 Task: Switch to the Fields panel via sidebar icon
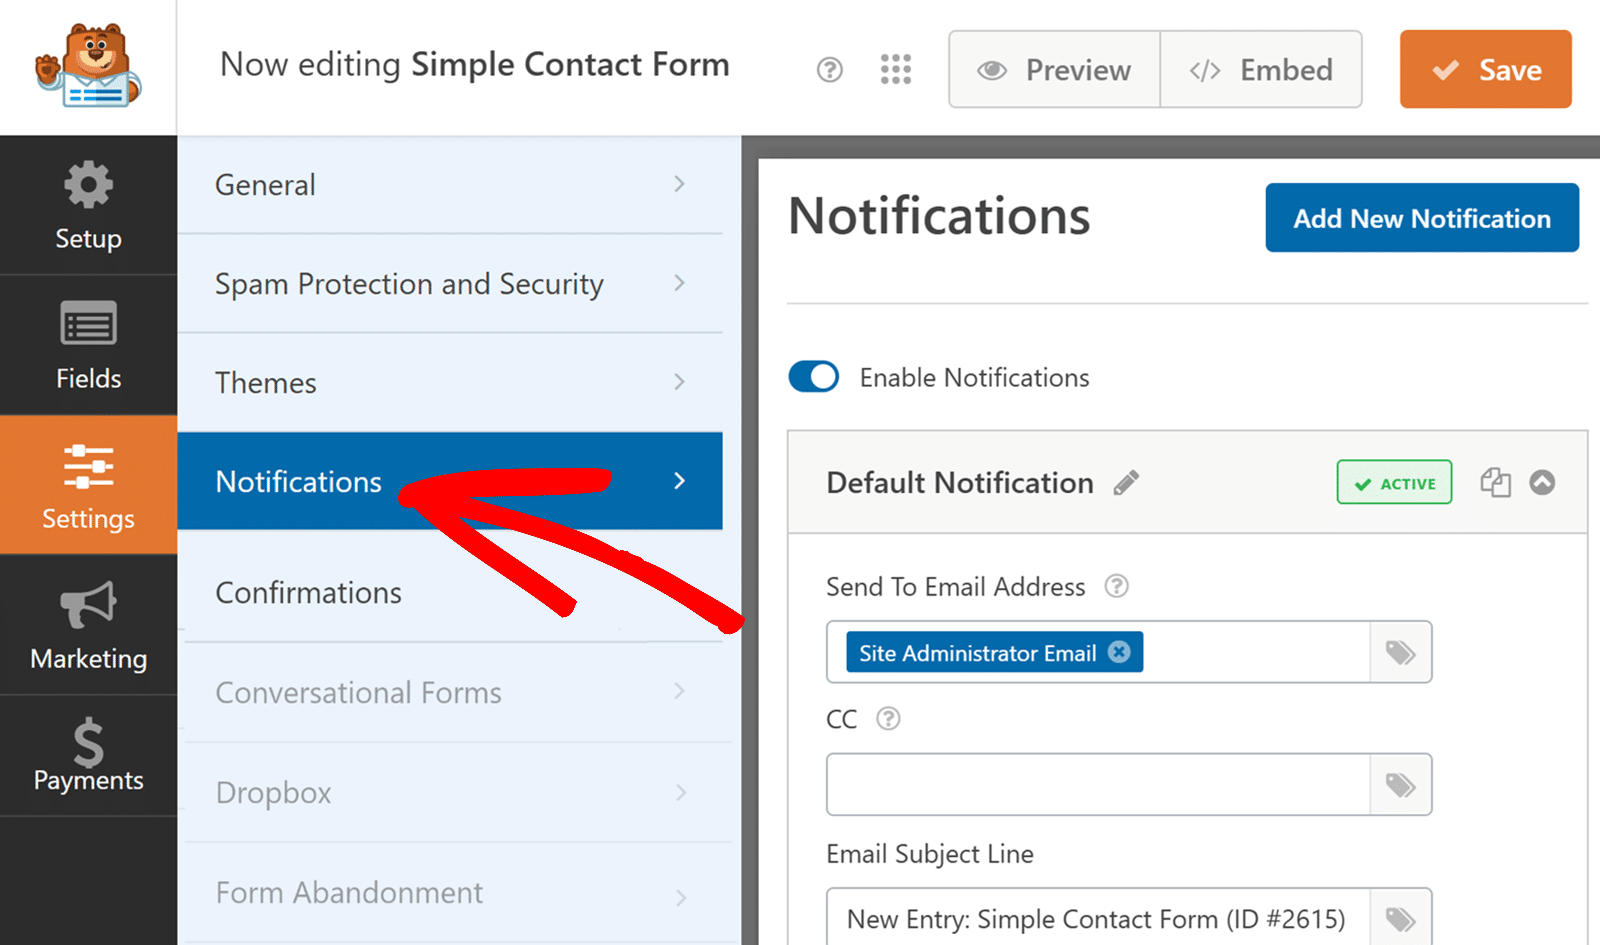(88, 345)
